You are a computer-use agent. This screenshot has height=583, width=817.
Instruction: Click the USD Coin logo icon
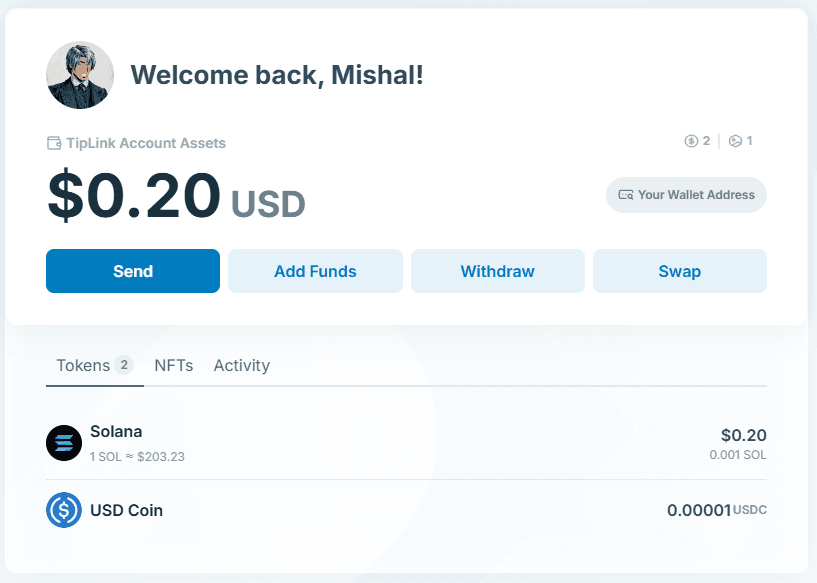tap(64, 510)
